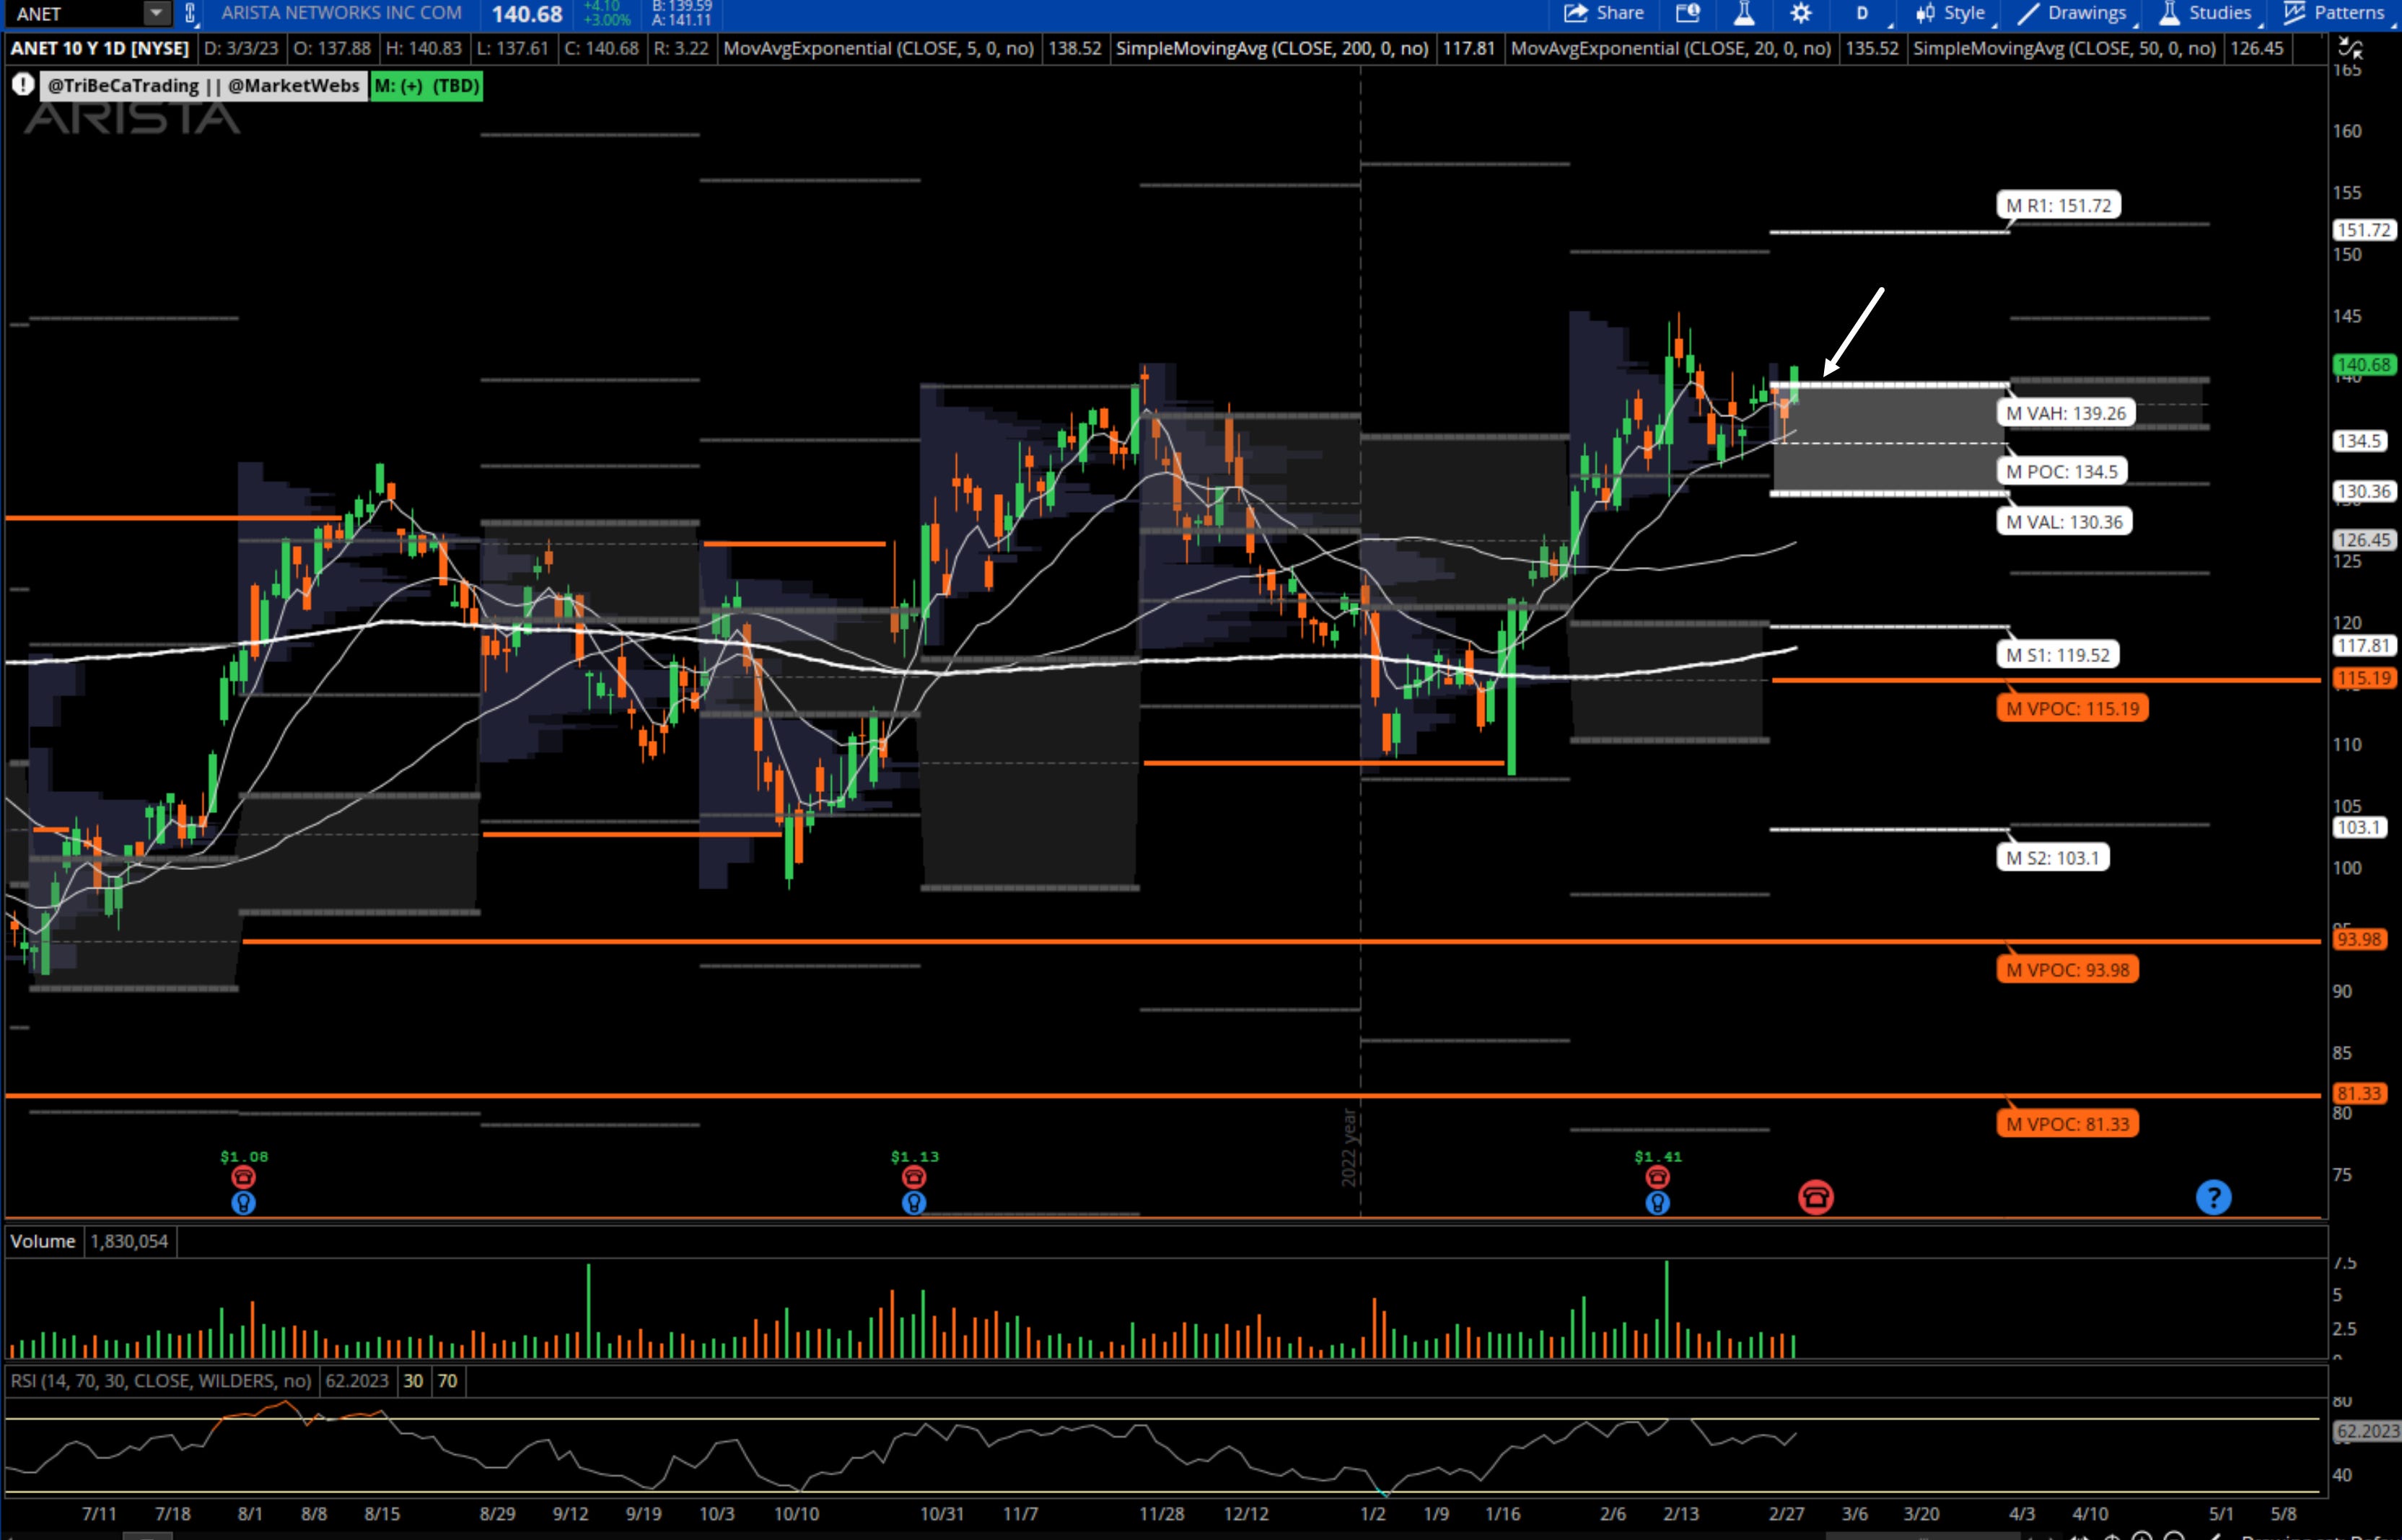
Task: Click the M VAH: 139.26 label
Action: click(x=2065, y=413)
